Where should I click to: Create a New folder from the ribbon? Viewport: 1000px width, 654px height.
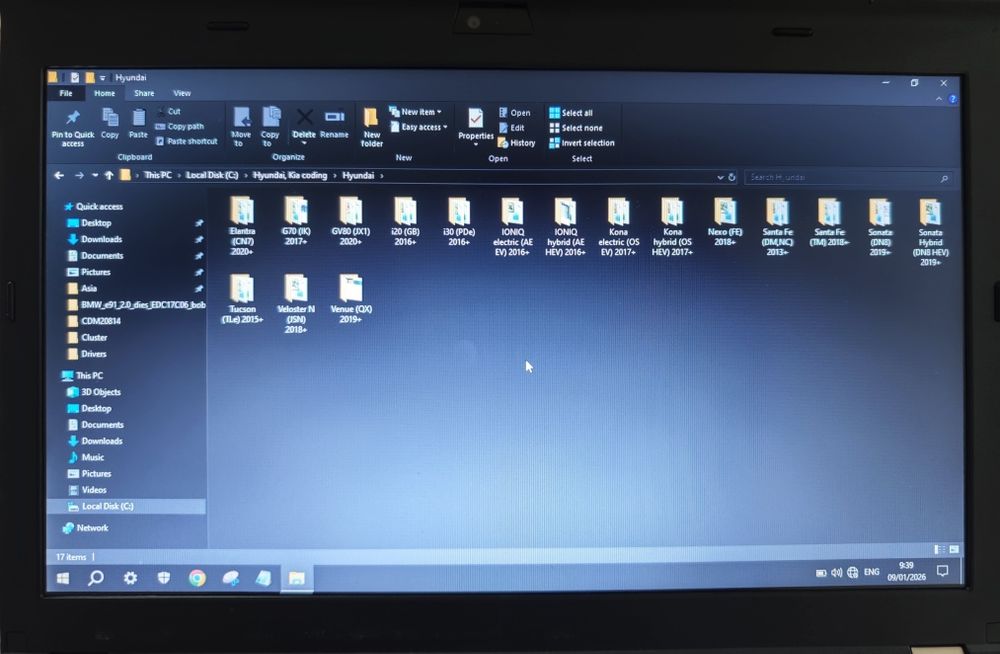371,128
